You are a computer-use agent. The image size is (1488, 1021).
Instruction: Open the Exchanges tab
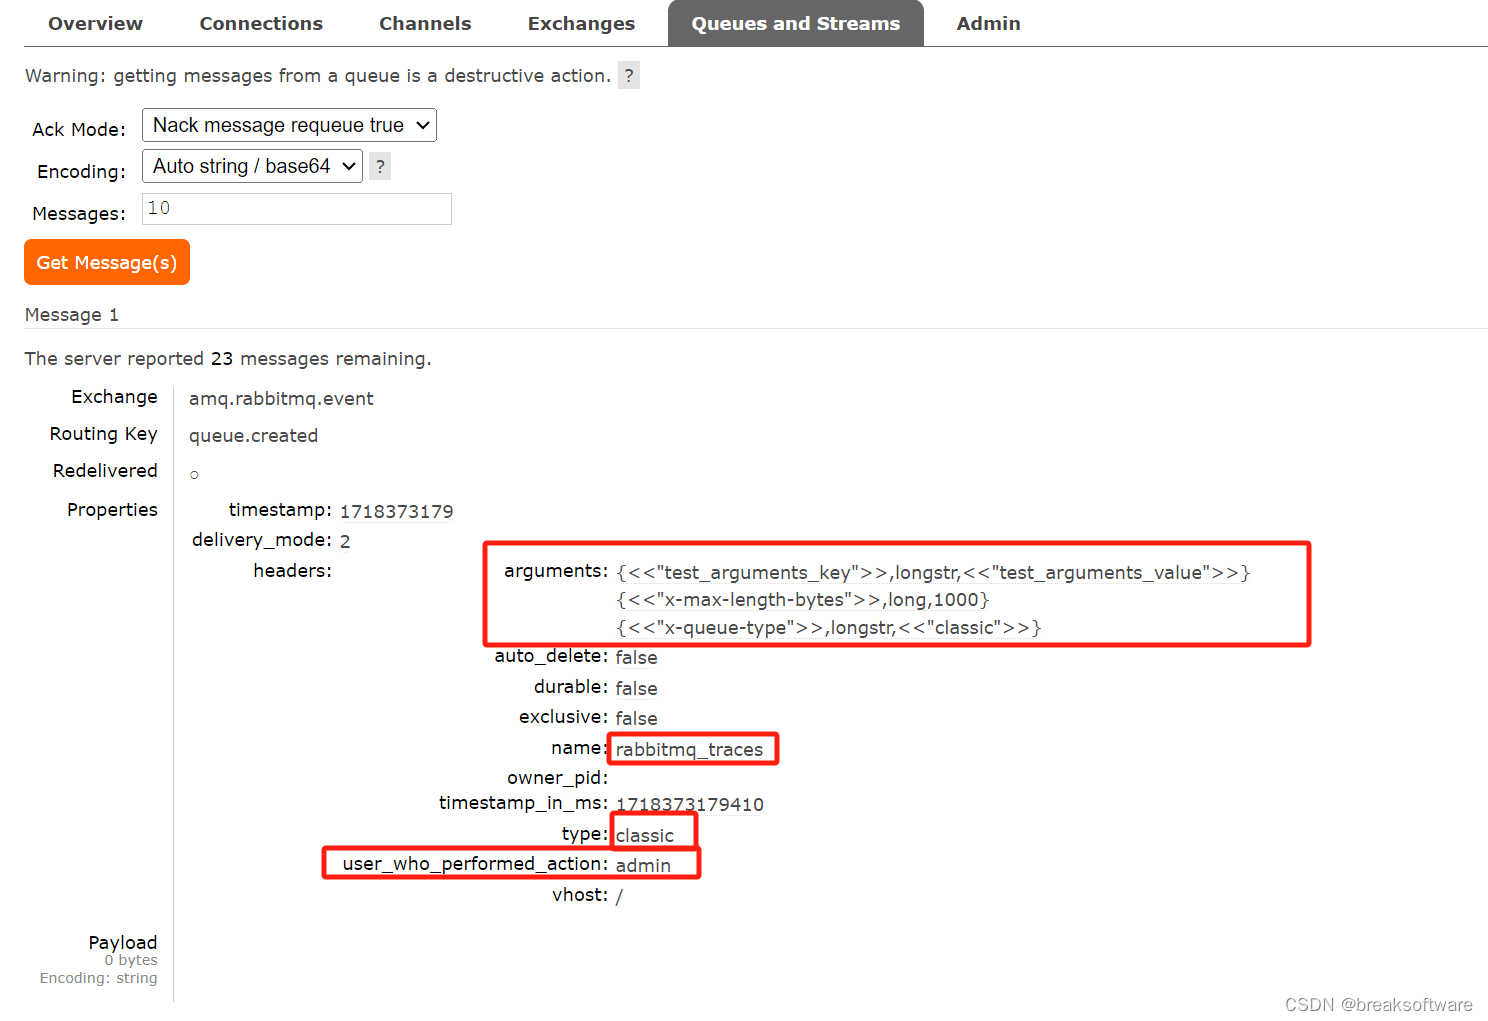[x=581, y=23]
